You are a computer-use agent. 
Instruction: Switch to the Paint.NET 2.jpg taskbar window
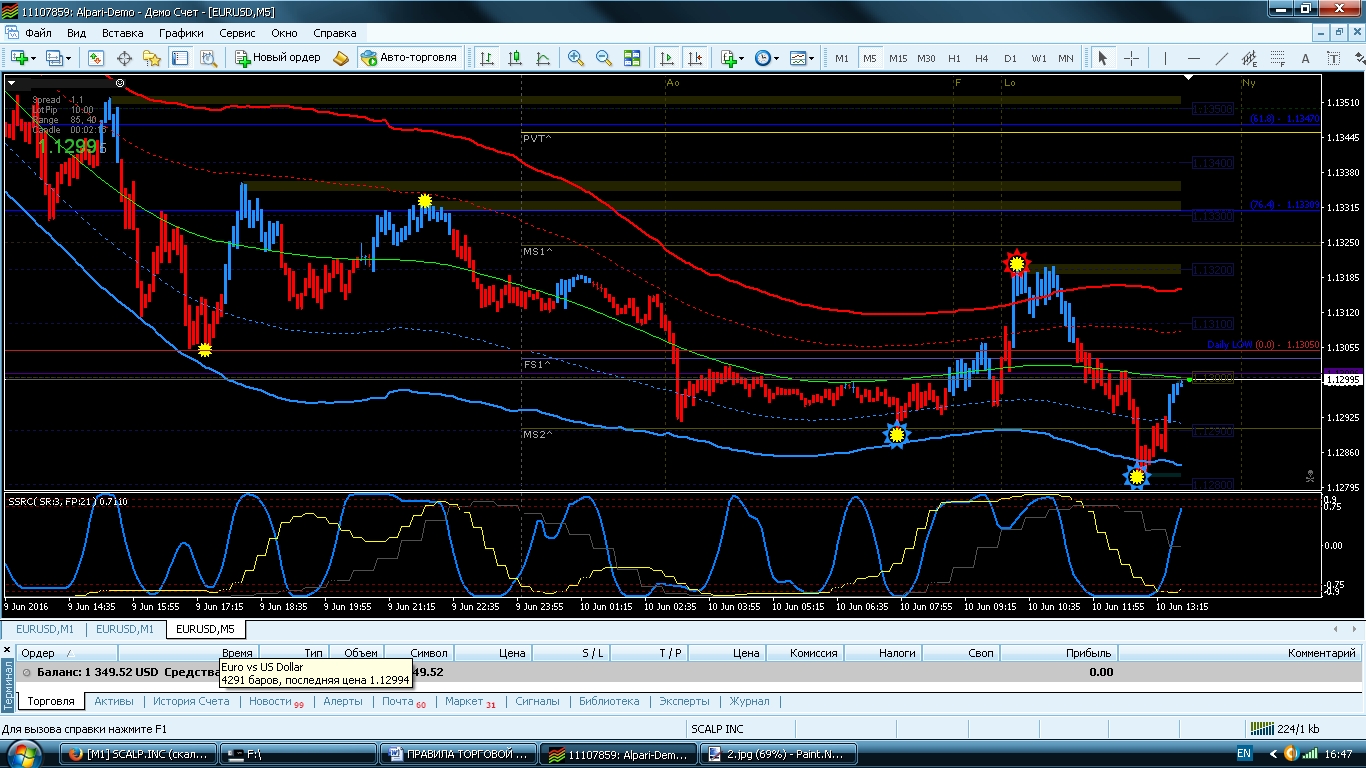[776, 754]
